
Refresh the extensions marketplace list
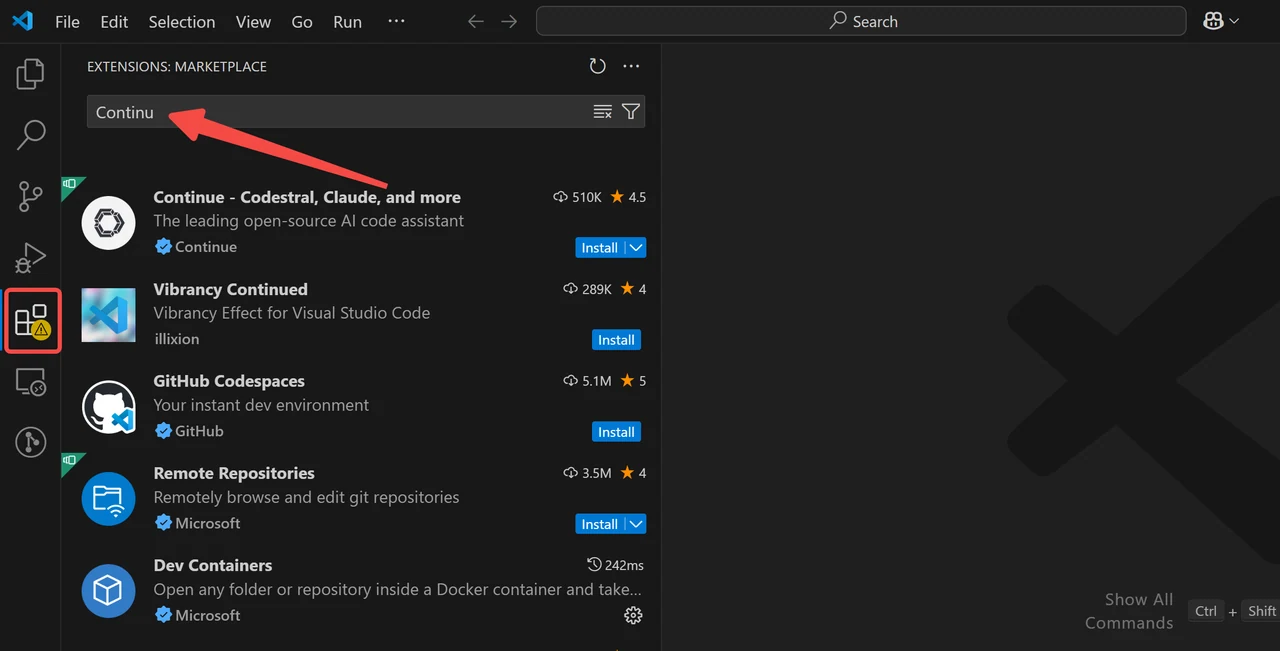597,66
